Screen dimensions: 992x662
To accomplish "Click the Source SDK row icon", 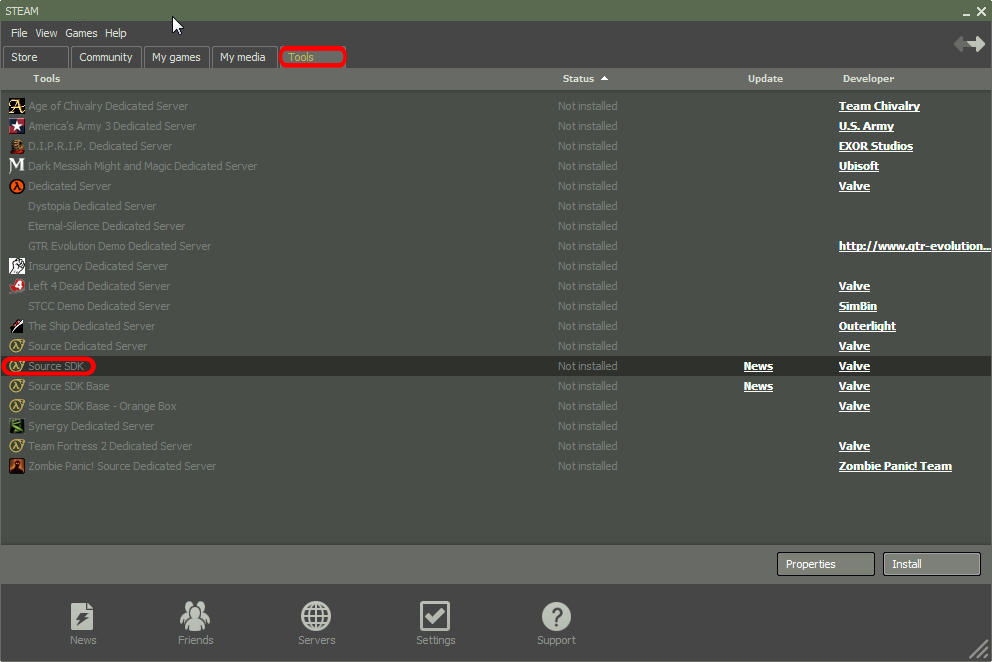I will pyautogui.click(x=17, y=366).
